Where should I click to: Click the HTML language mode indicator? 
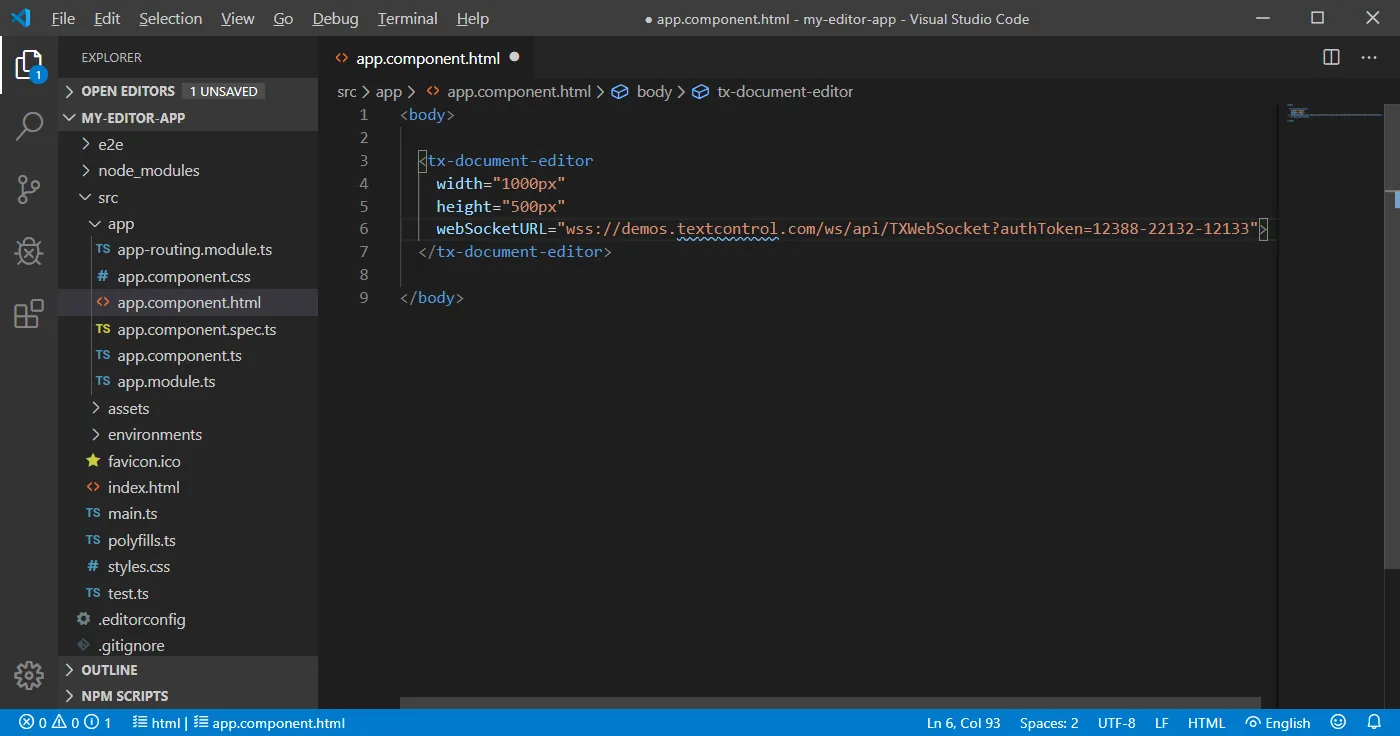(x=1206, y=722)
